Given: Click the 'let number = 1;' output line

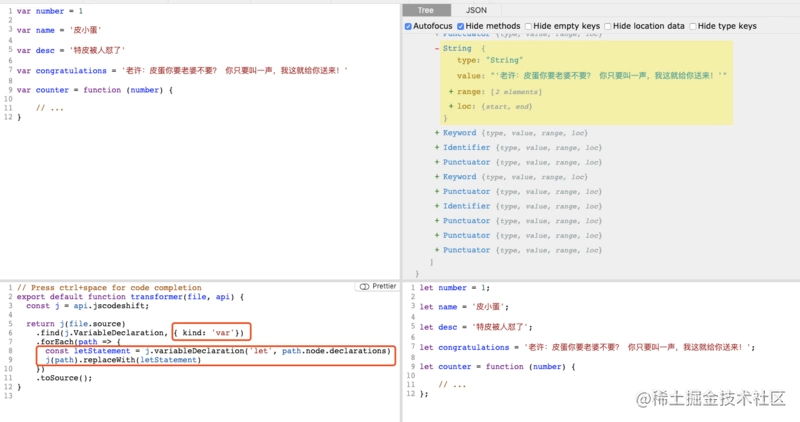Looking at the screenshot, I should tap(455, 288).
